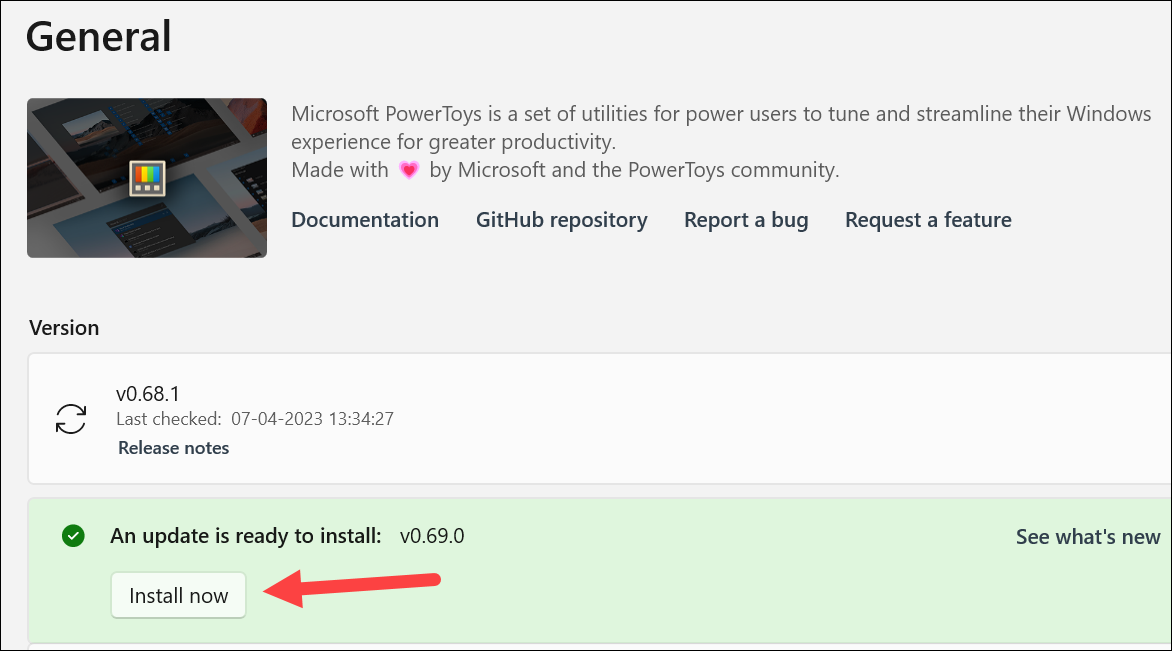Click Report a bug
The image size is (1172, 651).
coord(745,219)
